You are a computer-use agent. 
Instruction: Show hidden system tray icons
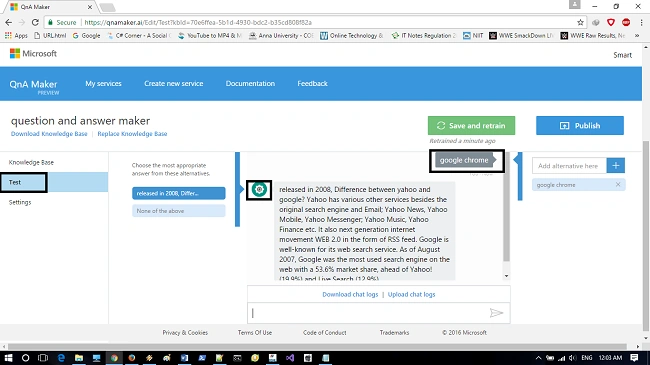pos(538,358)
